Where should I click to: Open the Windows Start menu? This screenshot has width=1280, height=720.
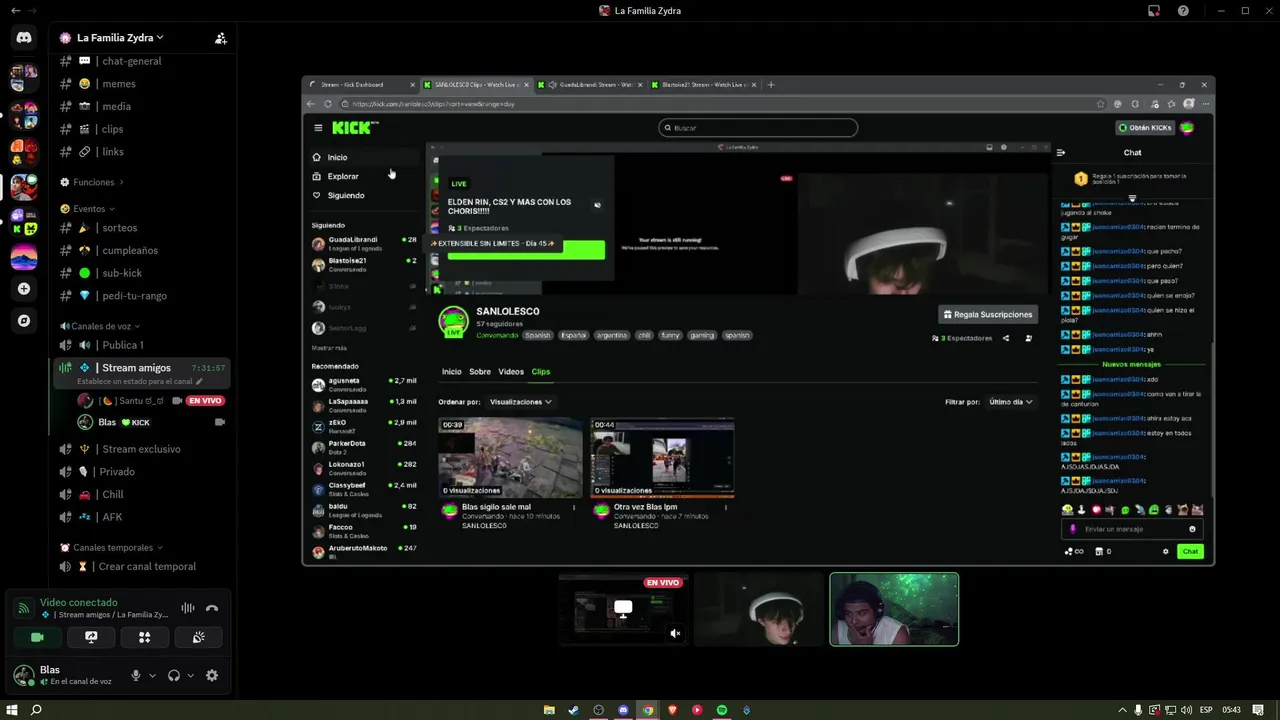[x=12, y=710]
